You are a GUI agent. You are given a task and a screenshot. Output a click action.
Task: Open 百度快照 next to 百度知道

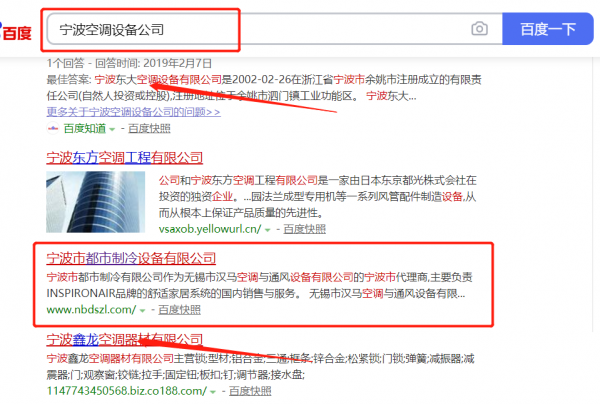149,129
